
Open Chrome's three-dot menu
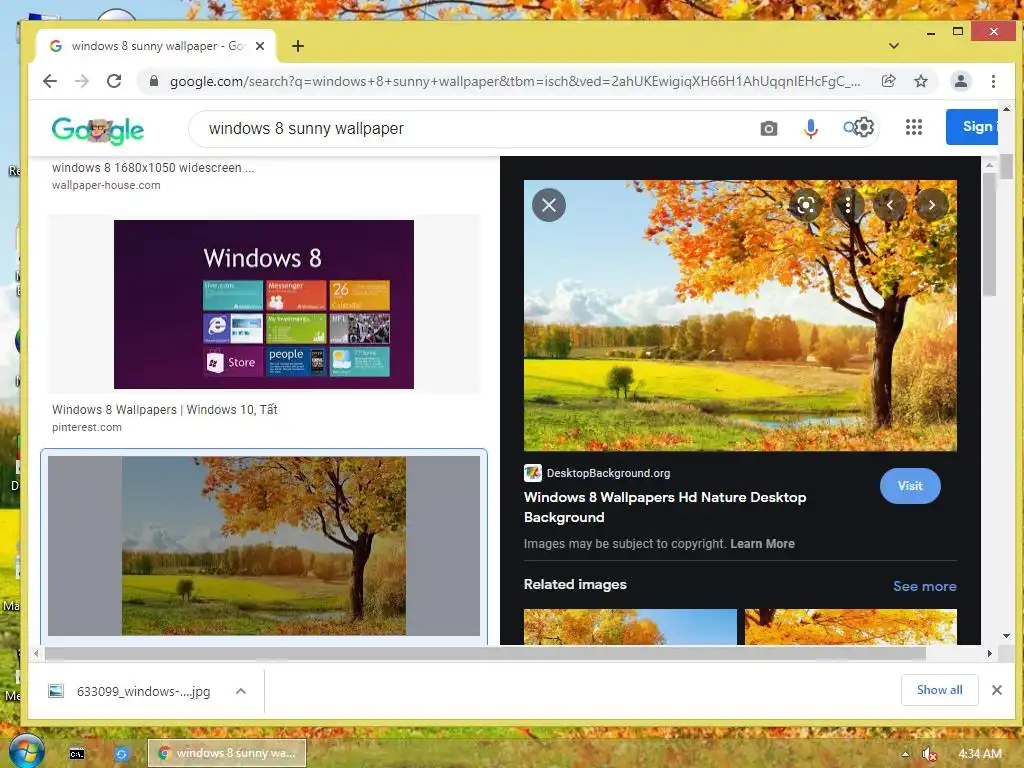pyautogui.click(x=993, y=81)
